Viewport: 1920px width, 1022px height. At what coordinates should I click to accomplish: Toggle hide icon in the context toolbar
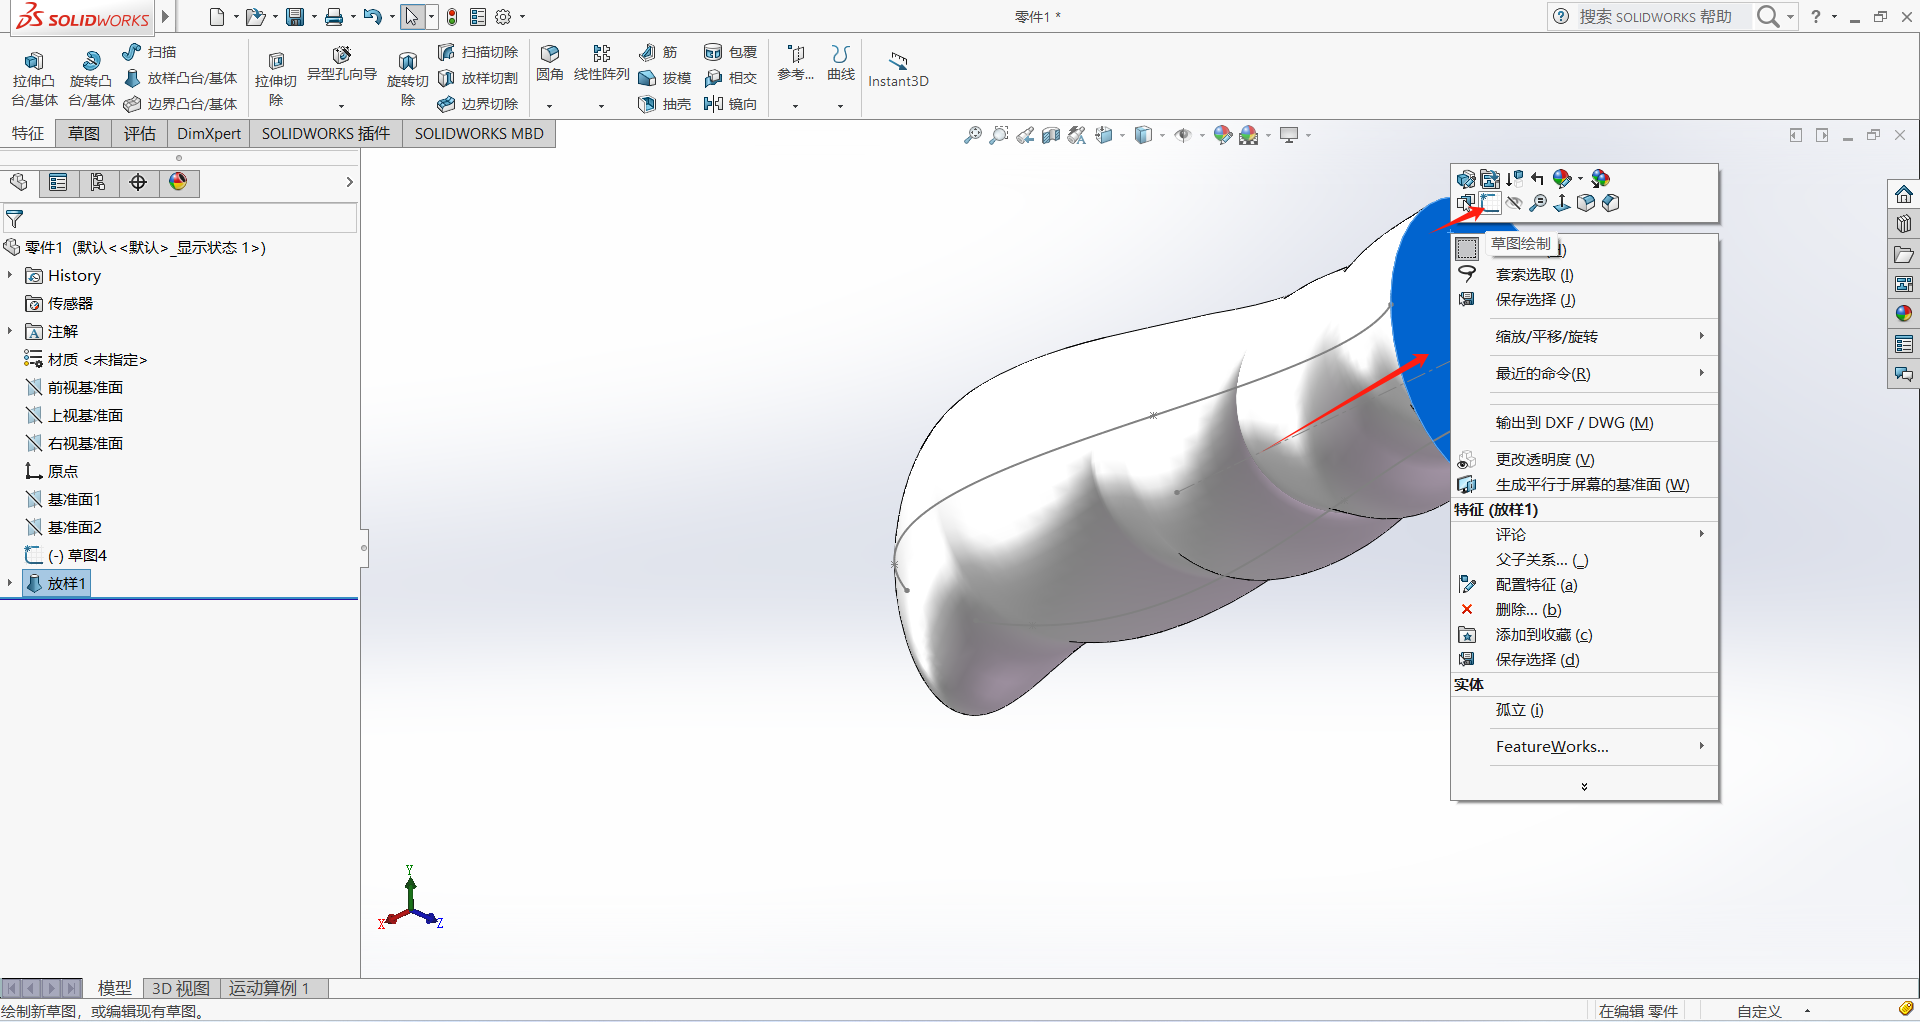[x=1514, y=203]
